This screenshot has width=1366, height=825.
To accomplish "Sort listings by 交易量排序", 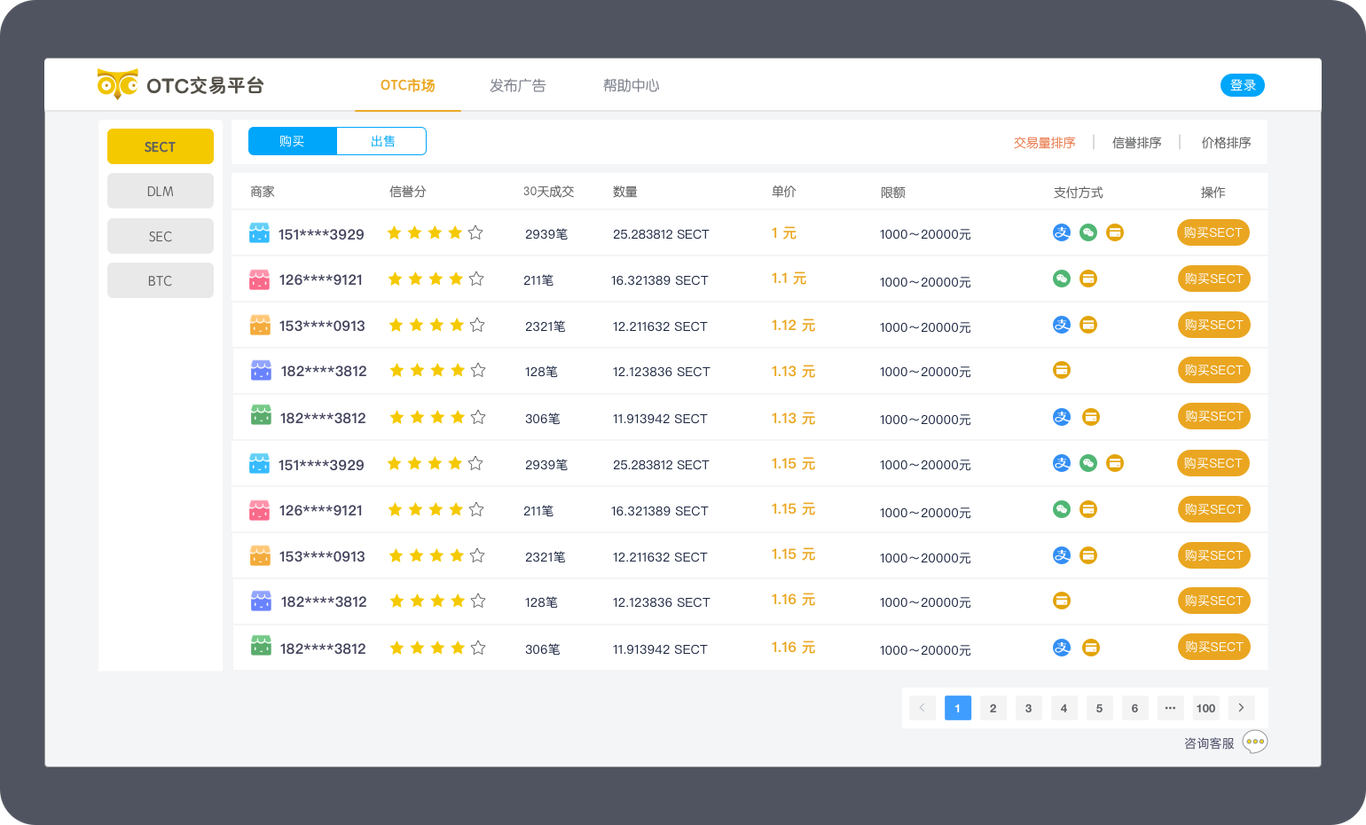I will click(1044, 143).
